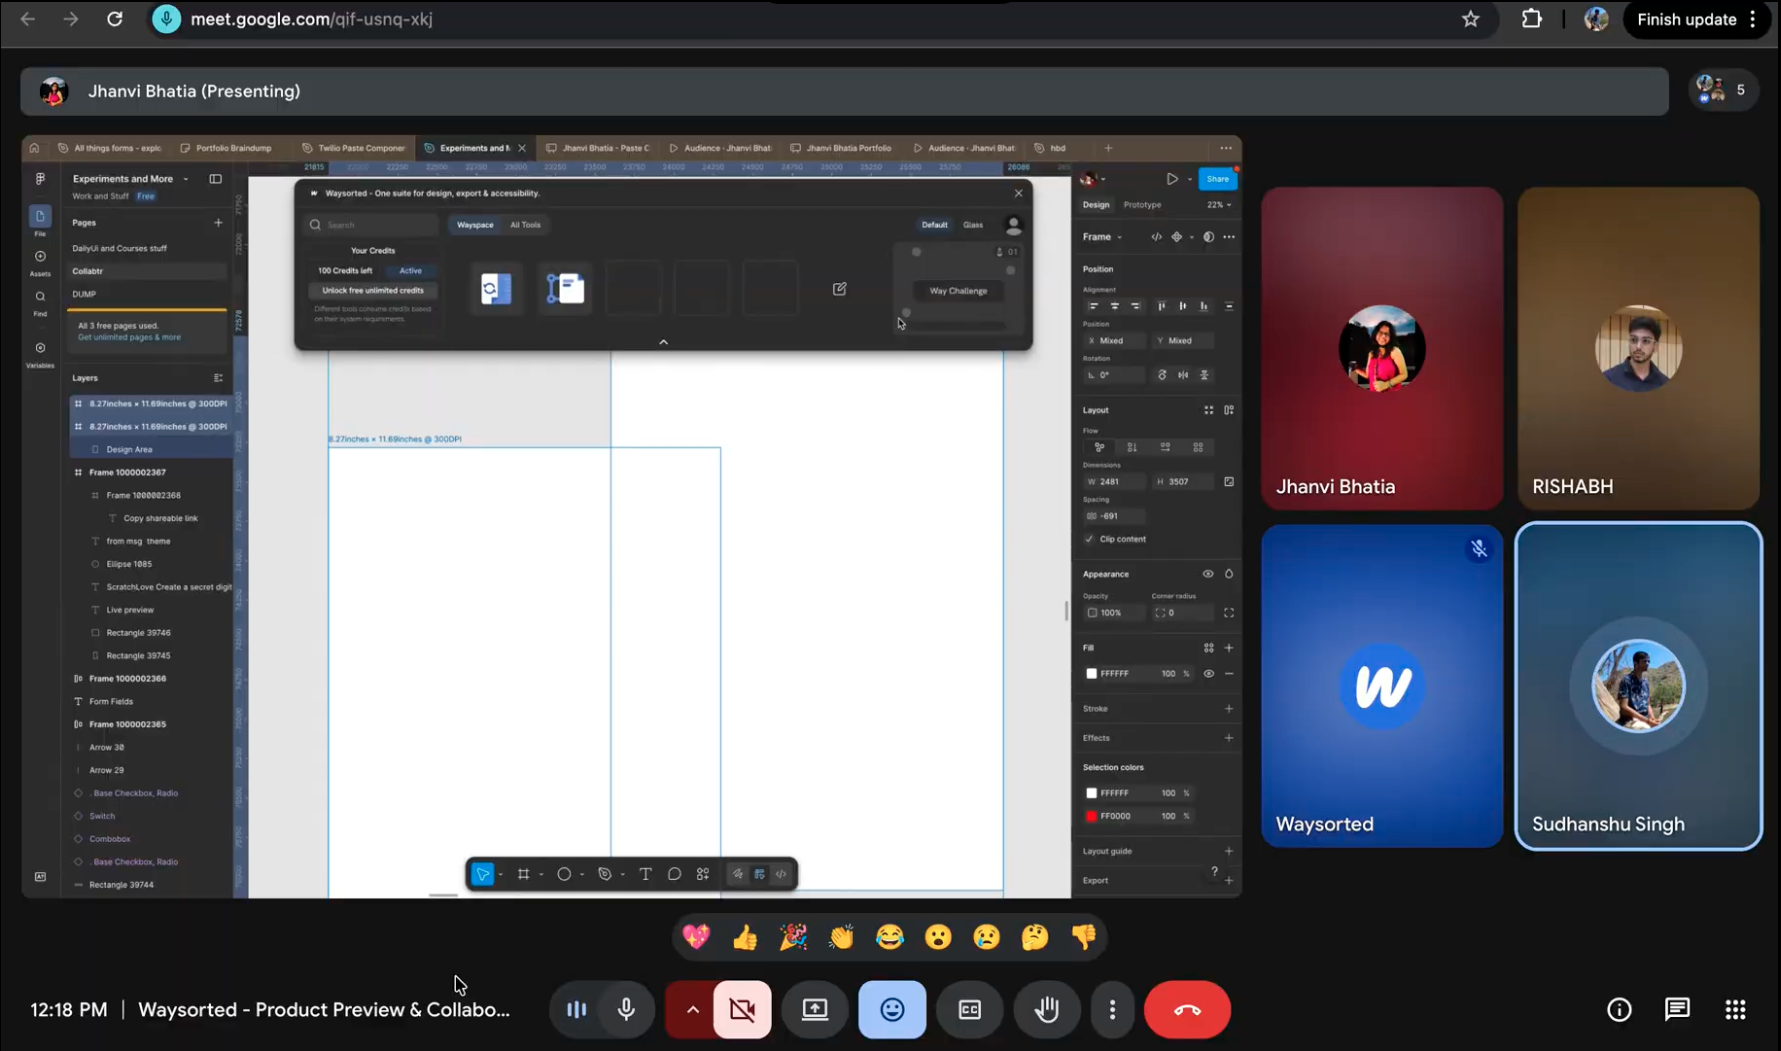
Task: Click the blue Share button
Action: (1217, 179)
